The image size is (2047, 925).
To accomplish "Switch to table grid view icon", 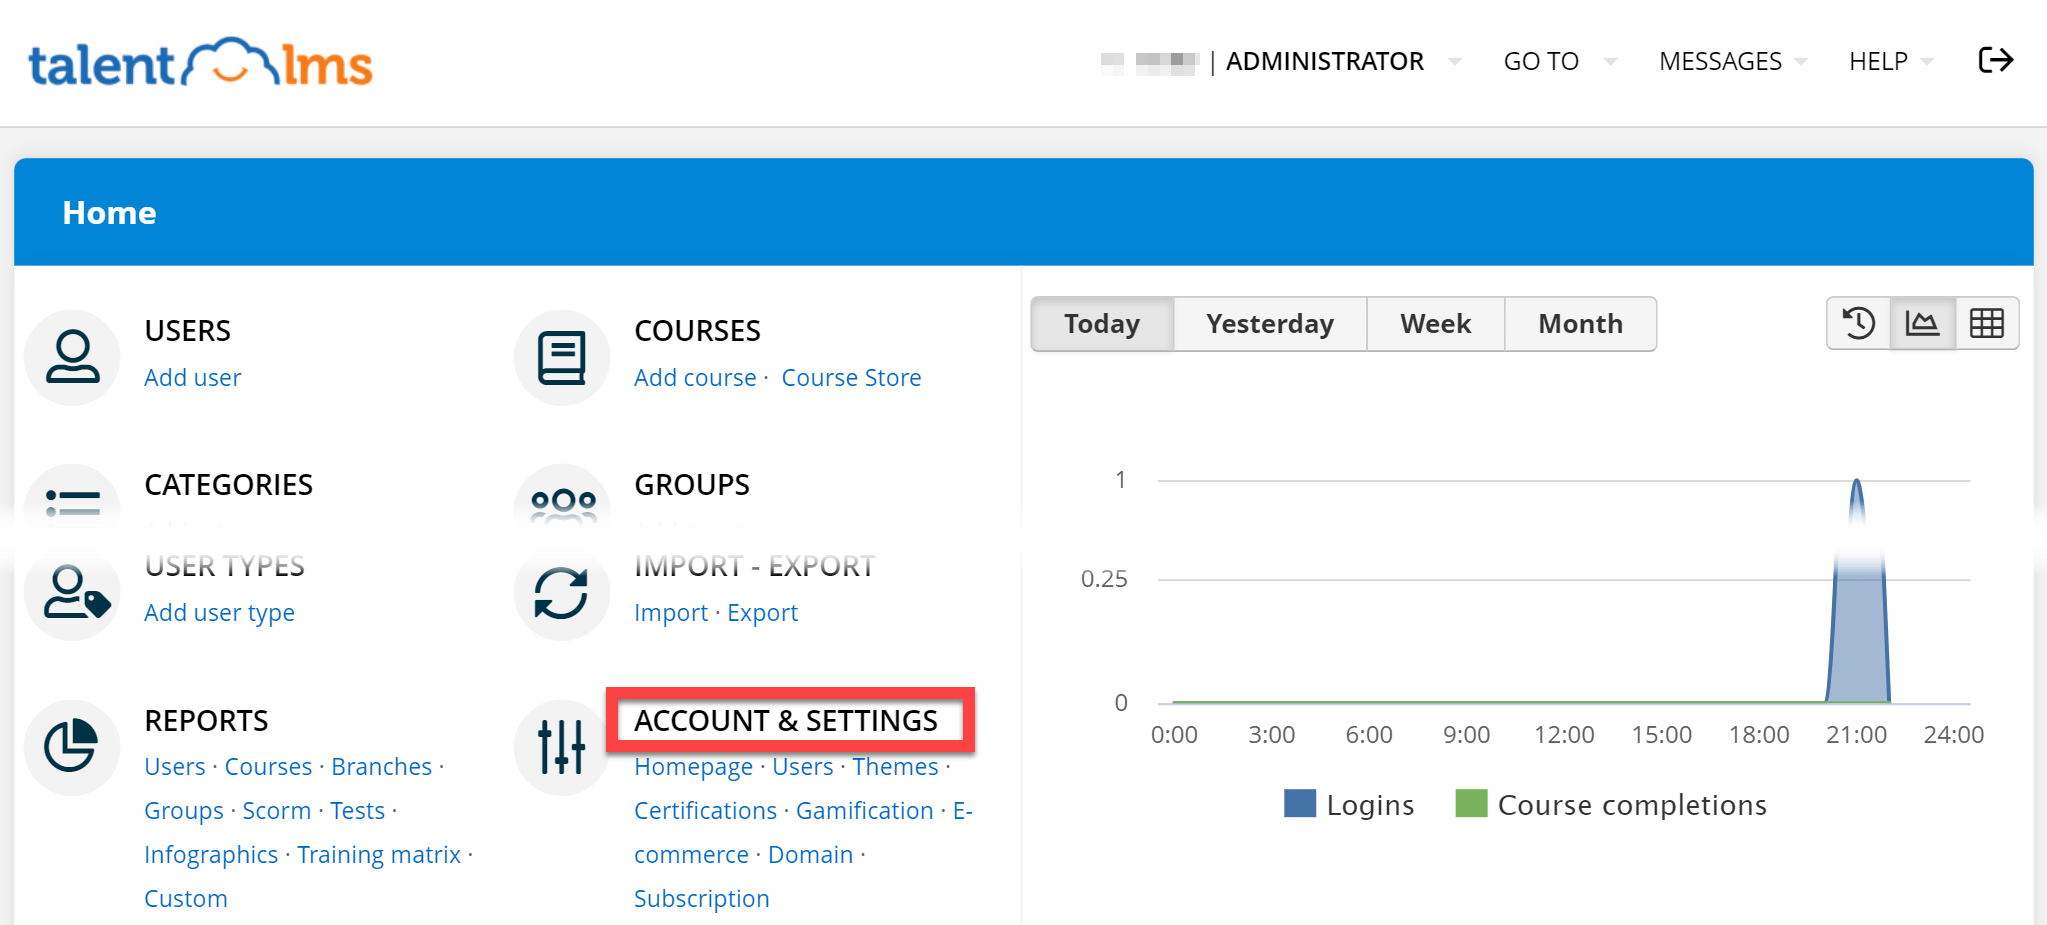I will click(1986, 323).
